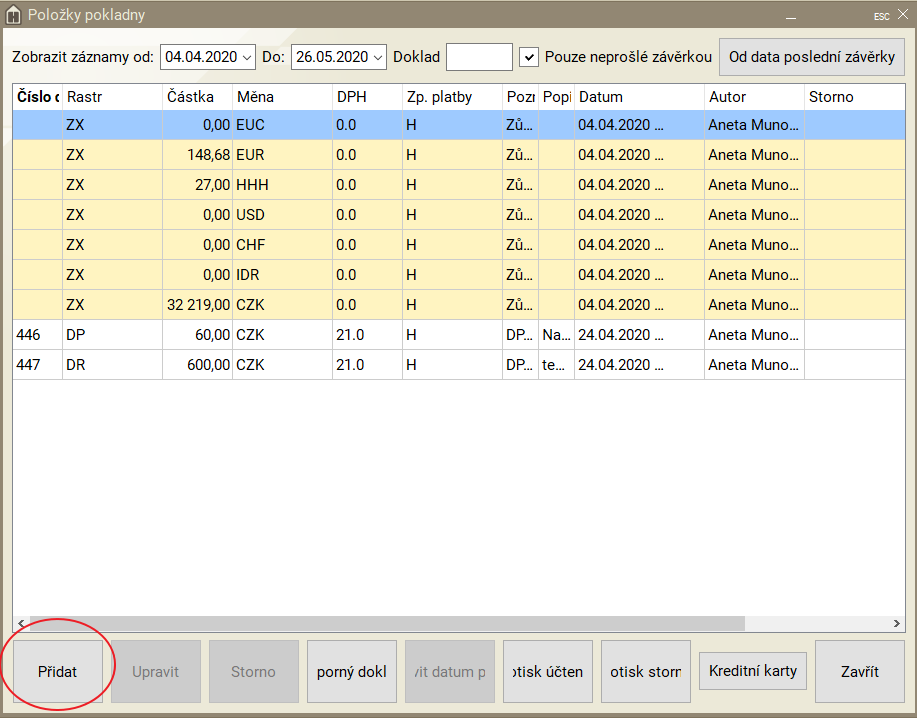Click the horizontal scrollbar thumb
The image size is (917, 718).
point(387,624)
